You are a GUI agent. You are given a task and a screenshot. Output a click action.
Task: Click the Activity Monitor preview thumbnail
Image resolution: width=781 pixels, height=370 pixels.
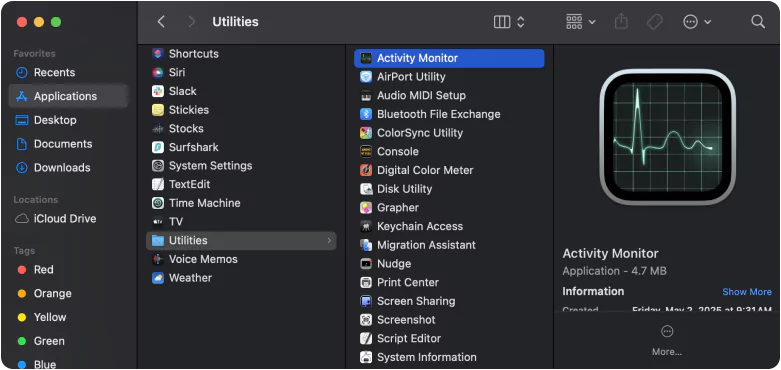tap(667, 137)
